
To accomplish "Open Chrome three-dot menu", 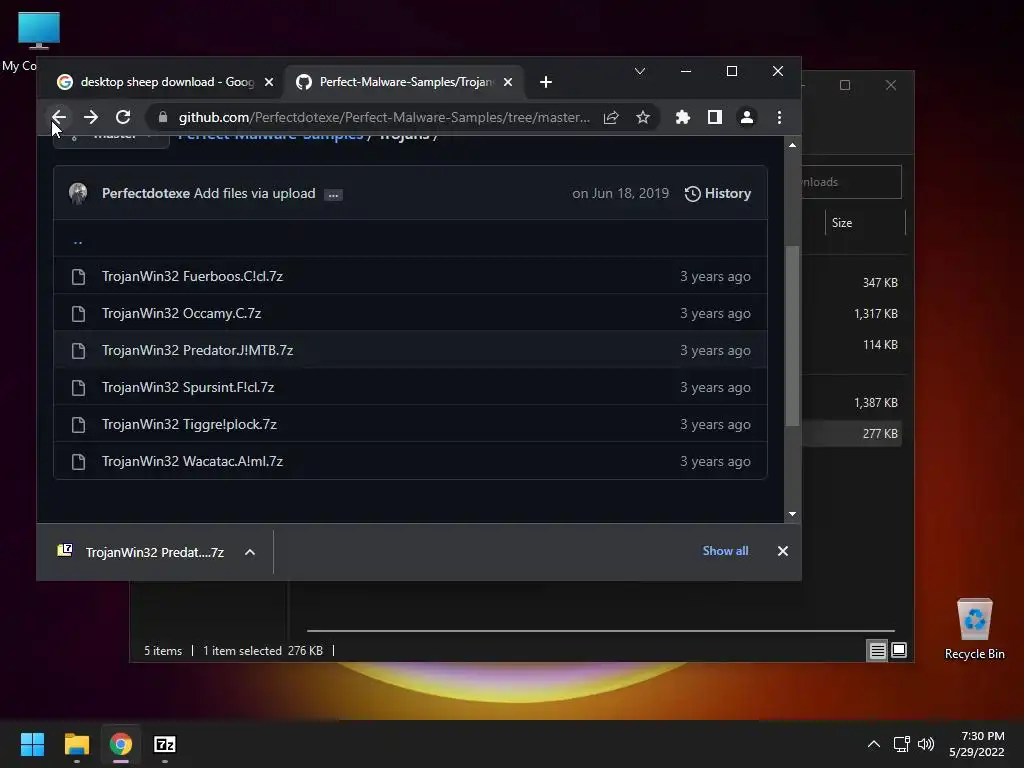I will (x=779, y=118).
